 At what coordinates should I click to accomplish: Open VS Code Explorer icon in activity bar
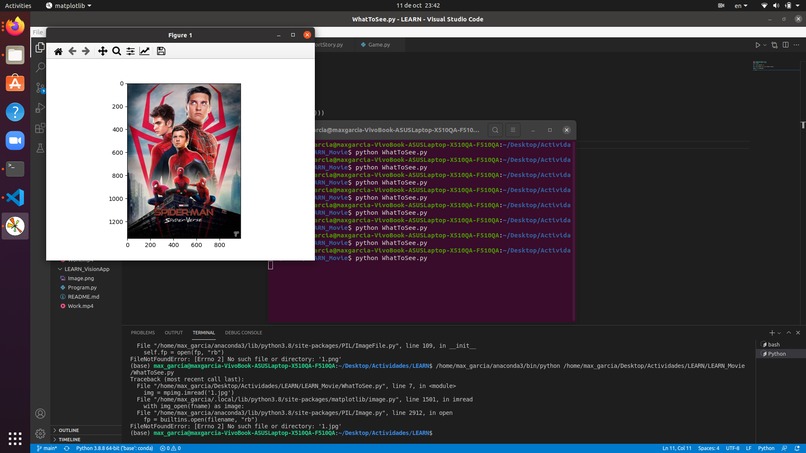(x=40, y=47)
